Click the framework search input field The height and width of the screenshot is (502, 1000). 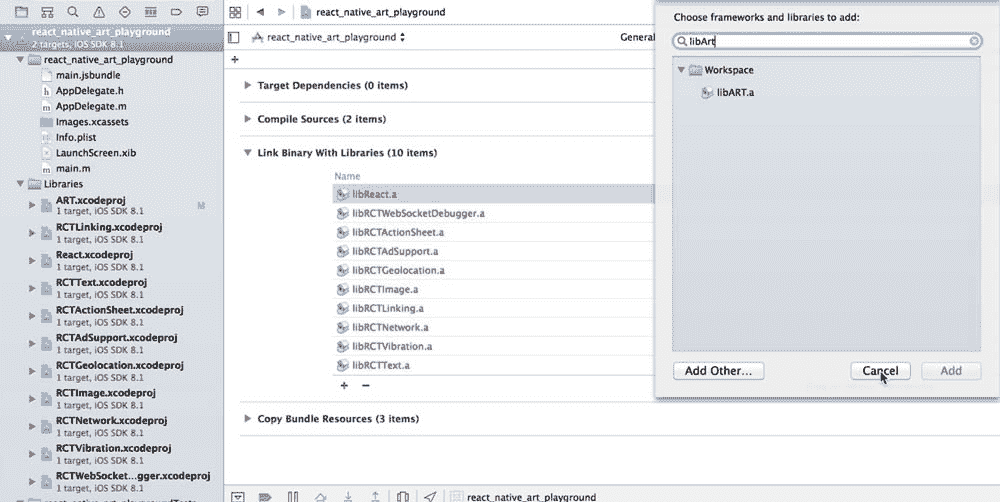[820, 42]
